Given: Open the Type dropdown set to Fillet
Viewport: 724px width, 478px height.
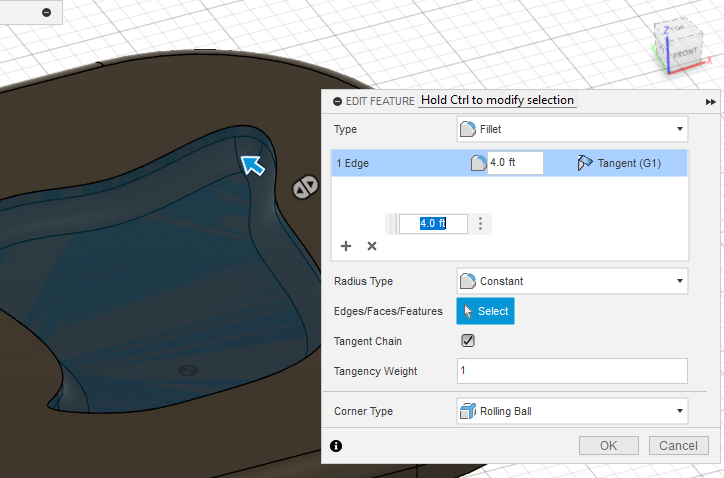Looking at the screenshot, I should [x=572, y=129].
